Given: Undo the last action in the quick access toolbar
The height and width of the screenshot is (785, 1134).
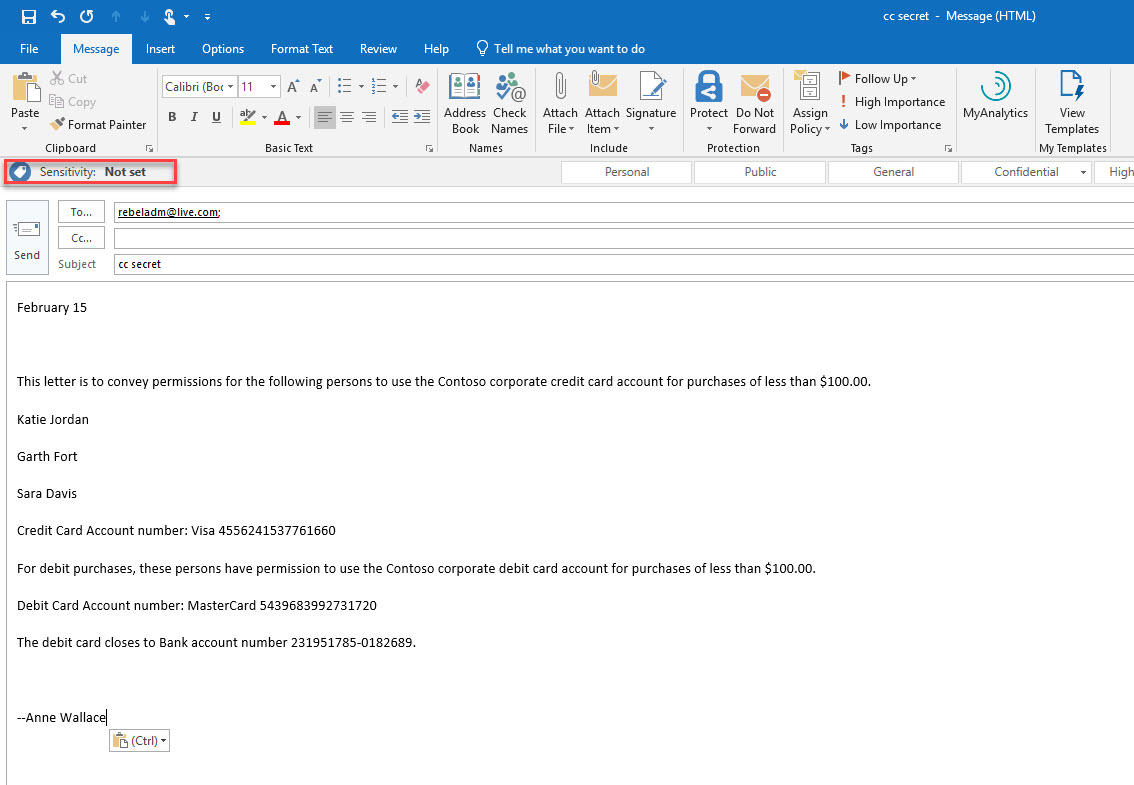Looking at the screenshot, I should (x=58, y=16).
